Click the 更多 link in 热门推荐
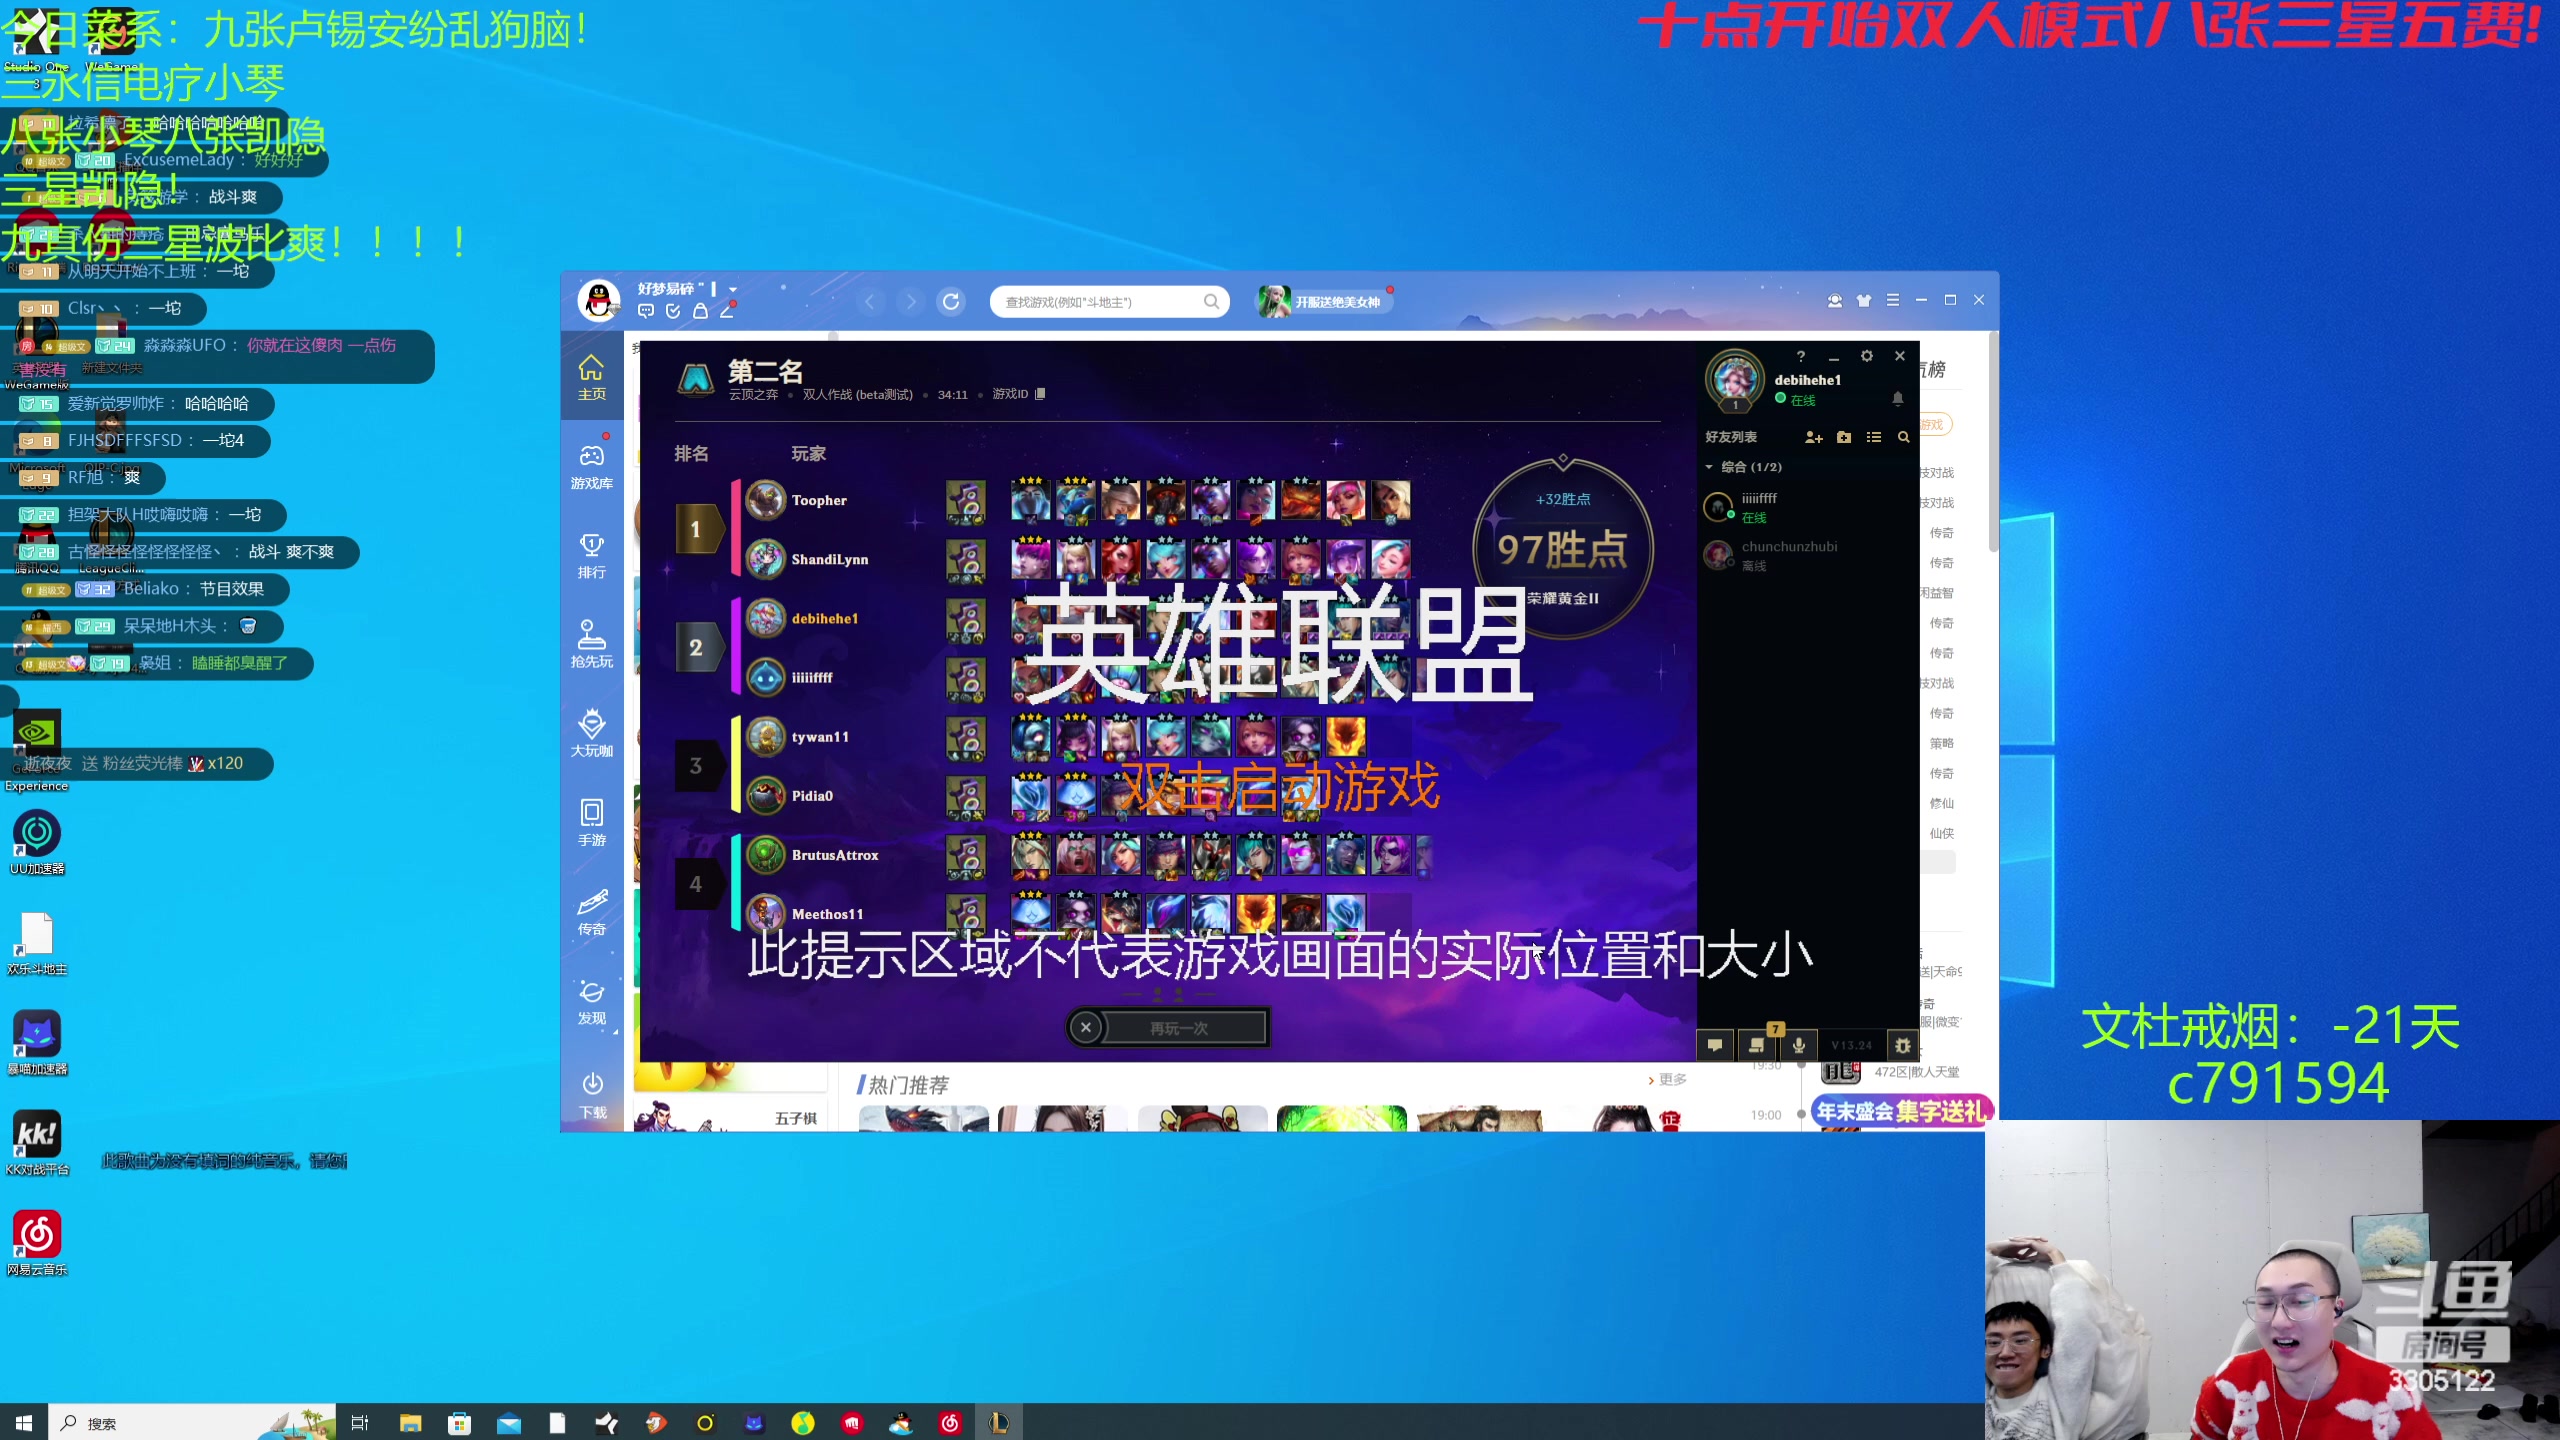 (x=1668, y=1079)
